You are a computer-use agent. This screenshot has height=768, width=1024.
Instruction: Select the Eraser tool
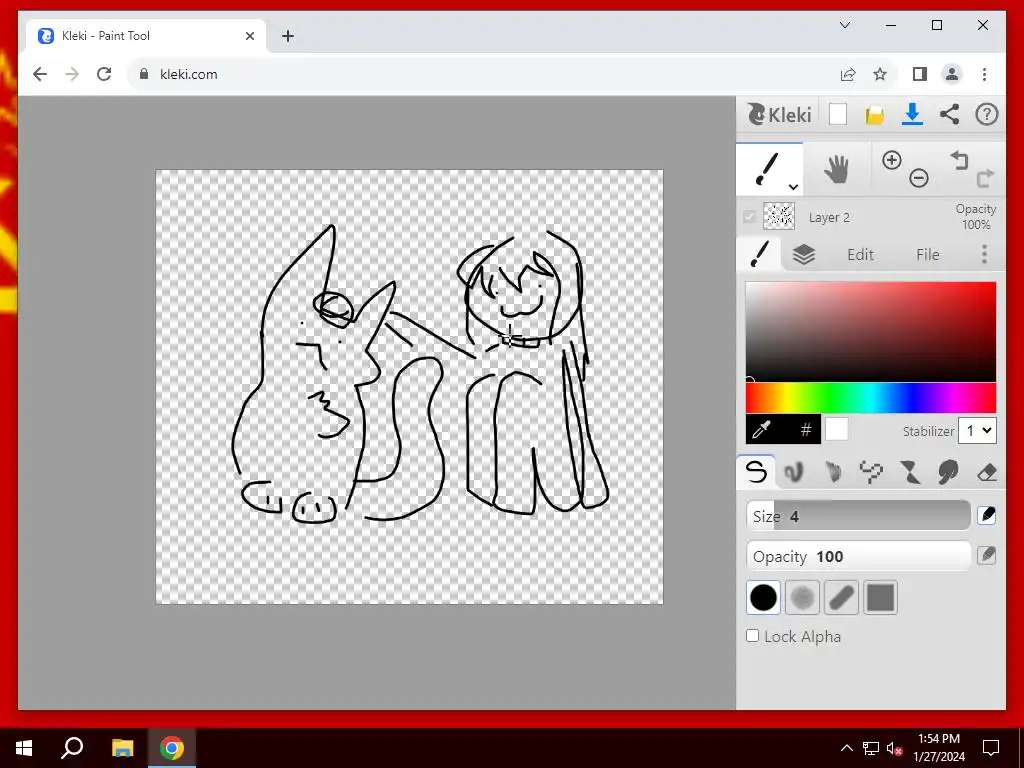[987, 472]
